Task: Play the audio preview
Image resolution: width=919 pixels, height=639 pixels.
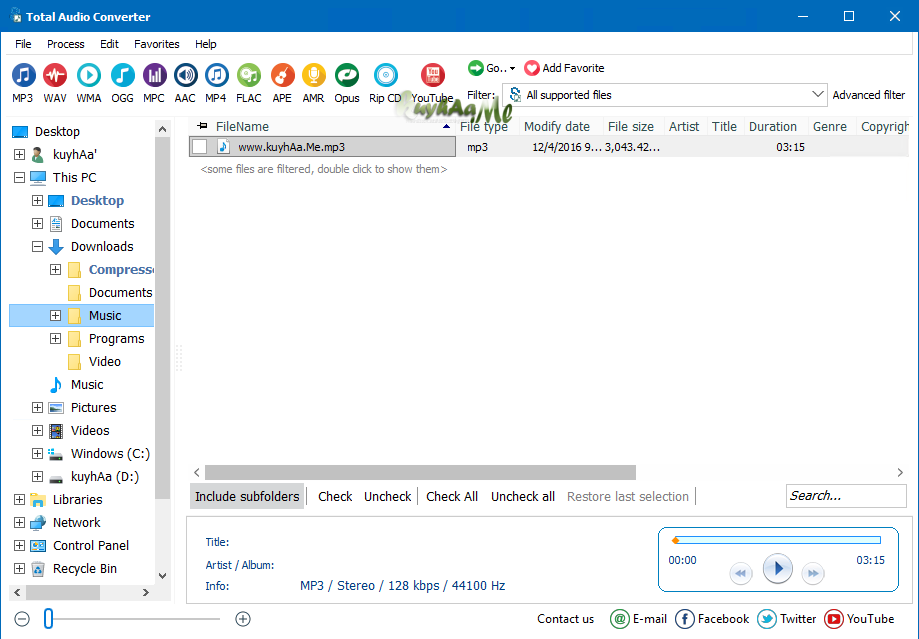Action: 778,569
